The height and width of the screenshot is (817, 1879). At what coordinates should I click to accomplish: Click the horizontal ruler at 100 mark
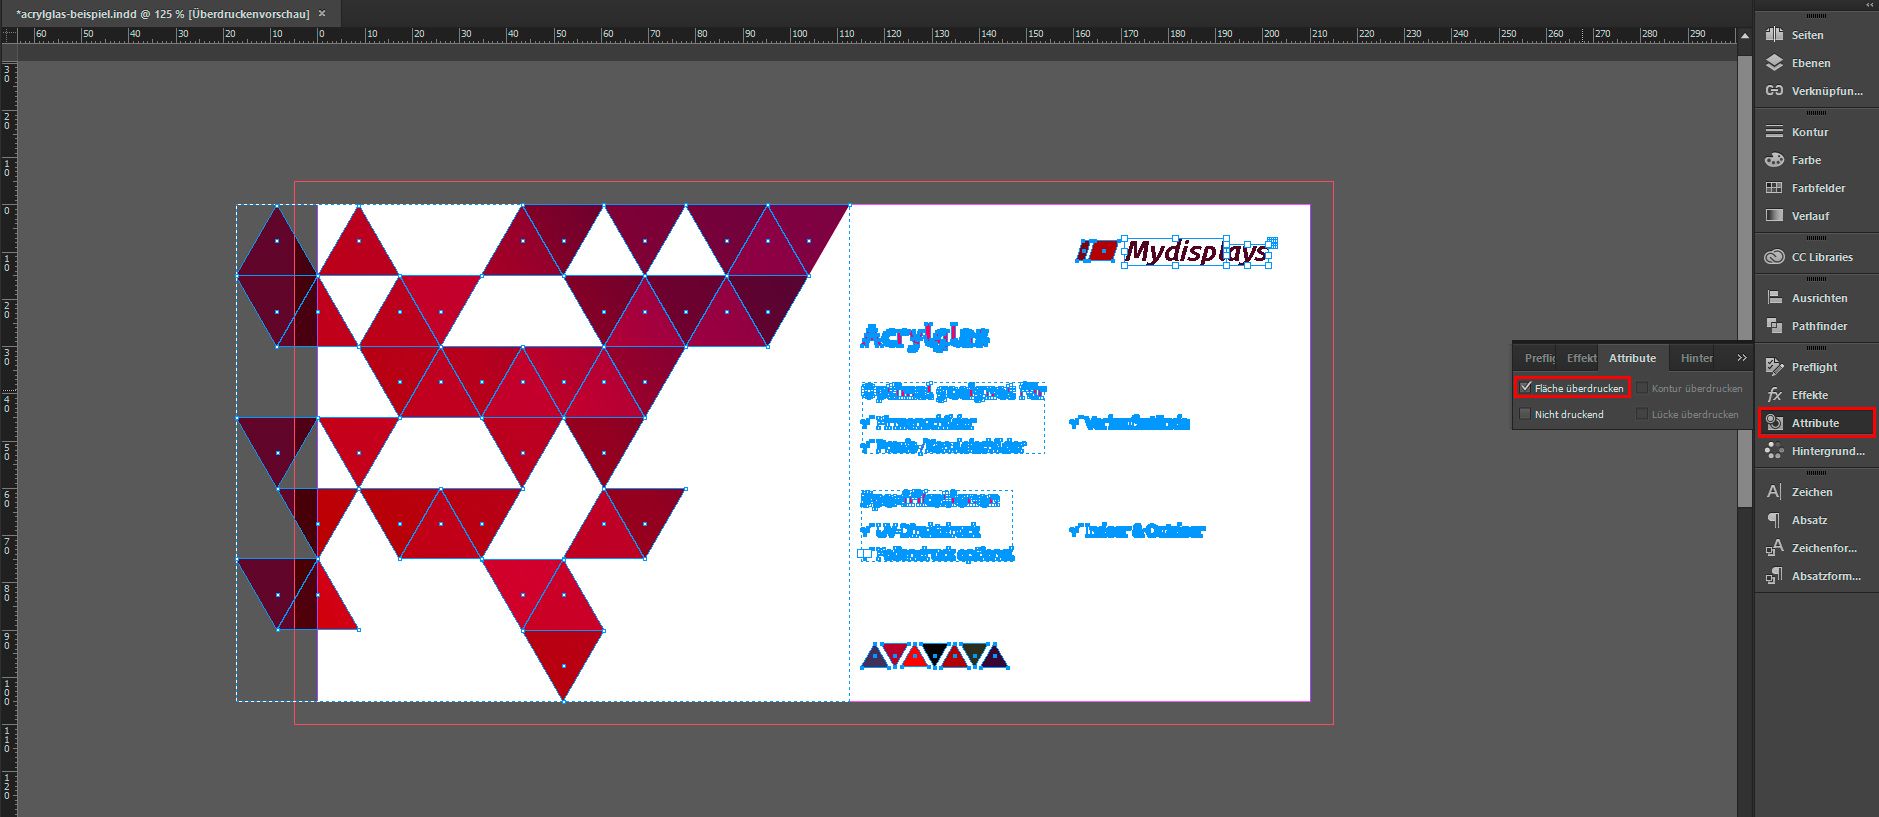pyautogui.click(x=799, y=34)
